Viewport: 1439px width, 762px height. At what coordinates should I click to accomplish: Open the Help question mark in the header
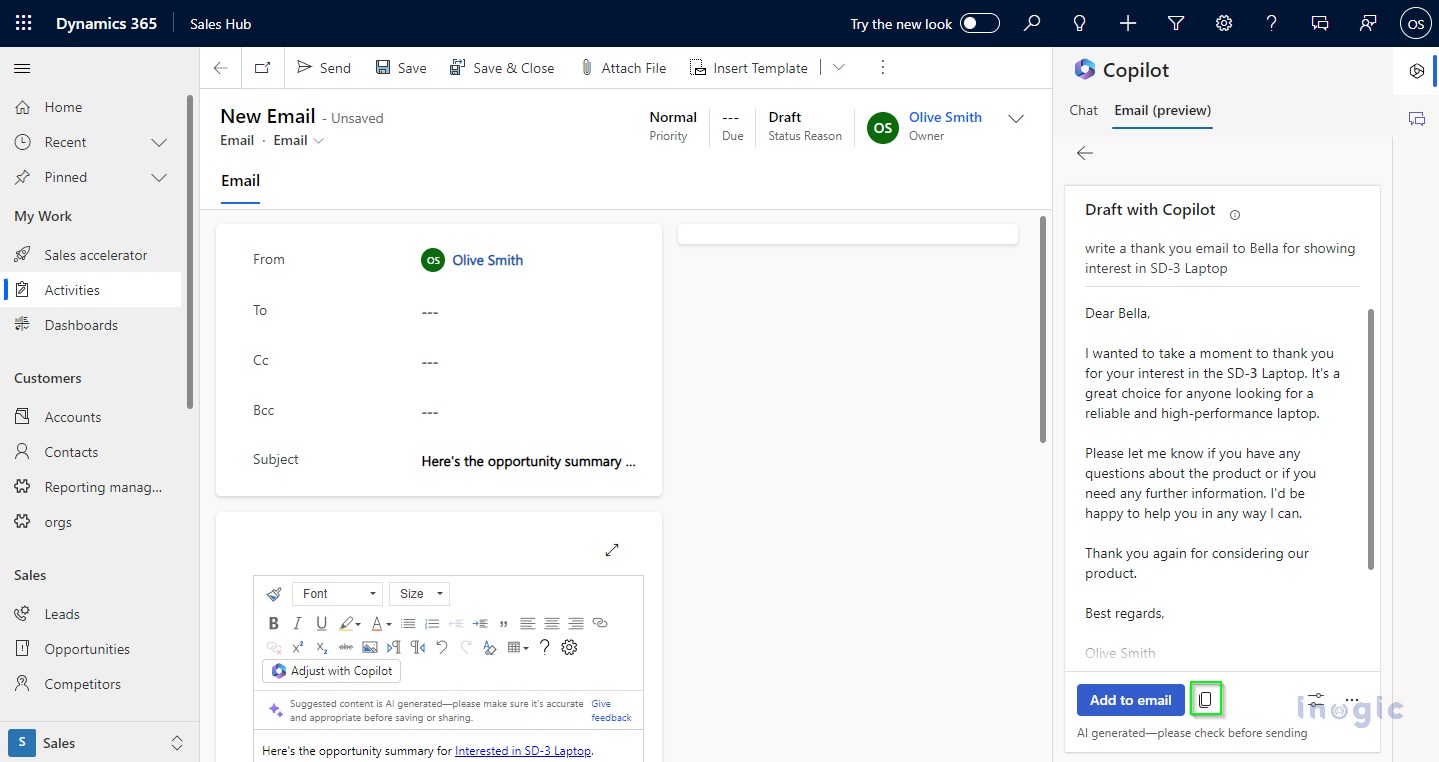[x=1272, y=23]
